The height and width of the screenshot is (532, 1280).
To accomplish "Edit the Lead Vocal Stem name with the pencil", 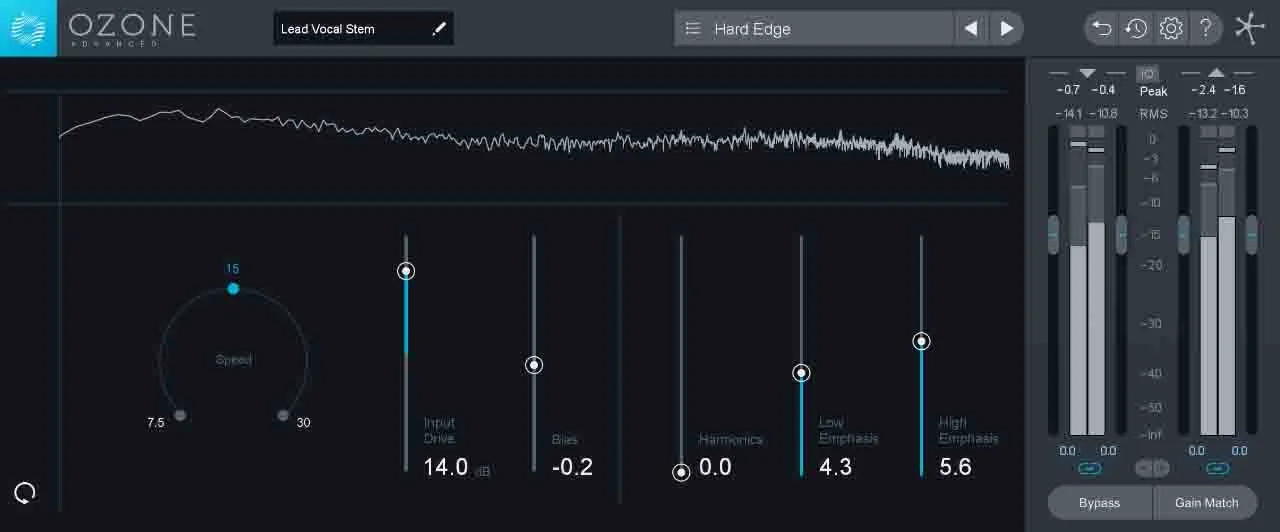I will tap(438, 29).
